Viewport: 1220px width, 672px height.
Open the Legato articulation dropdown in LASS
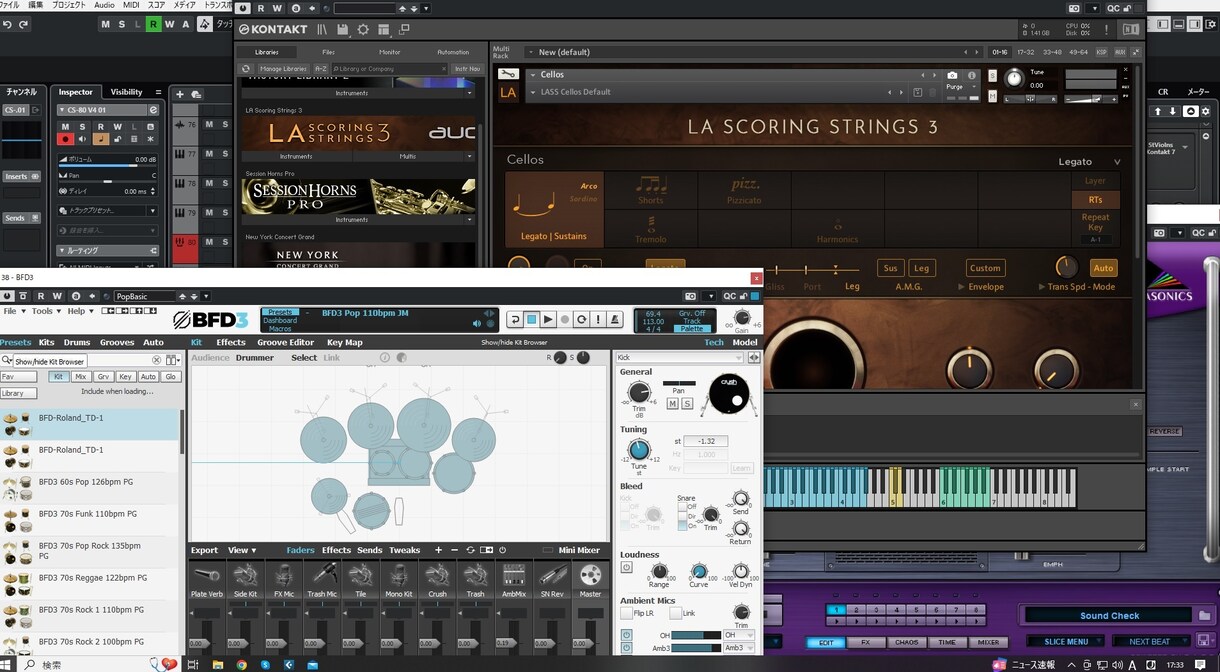[x=1090, y=162]
